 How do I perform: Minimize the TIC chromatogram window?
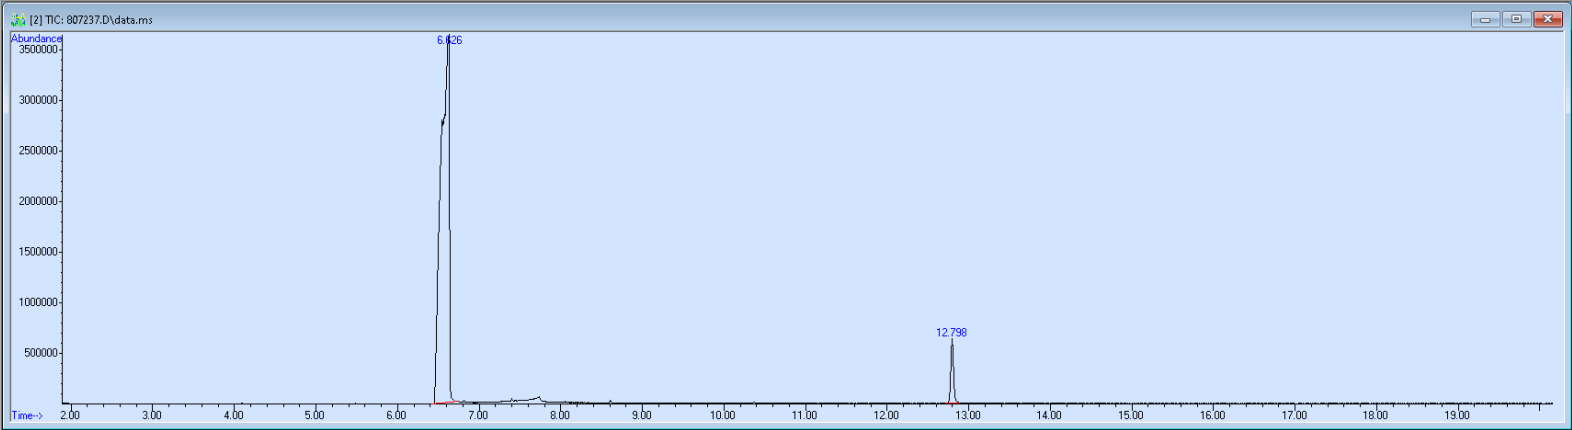[x=1485, y=19]
